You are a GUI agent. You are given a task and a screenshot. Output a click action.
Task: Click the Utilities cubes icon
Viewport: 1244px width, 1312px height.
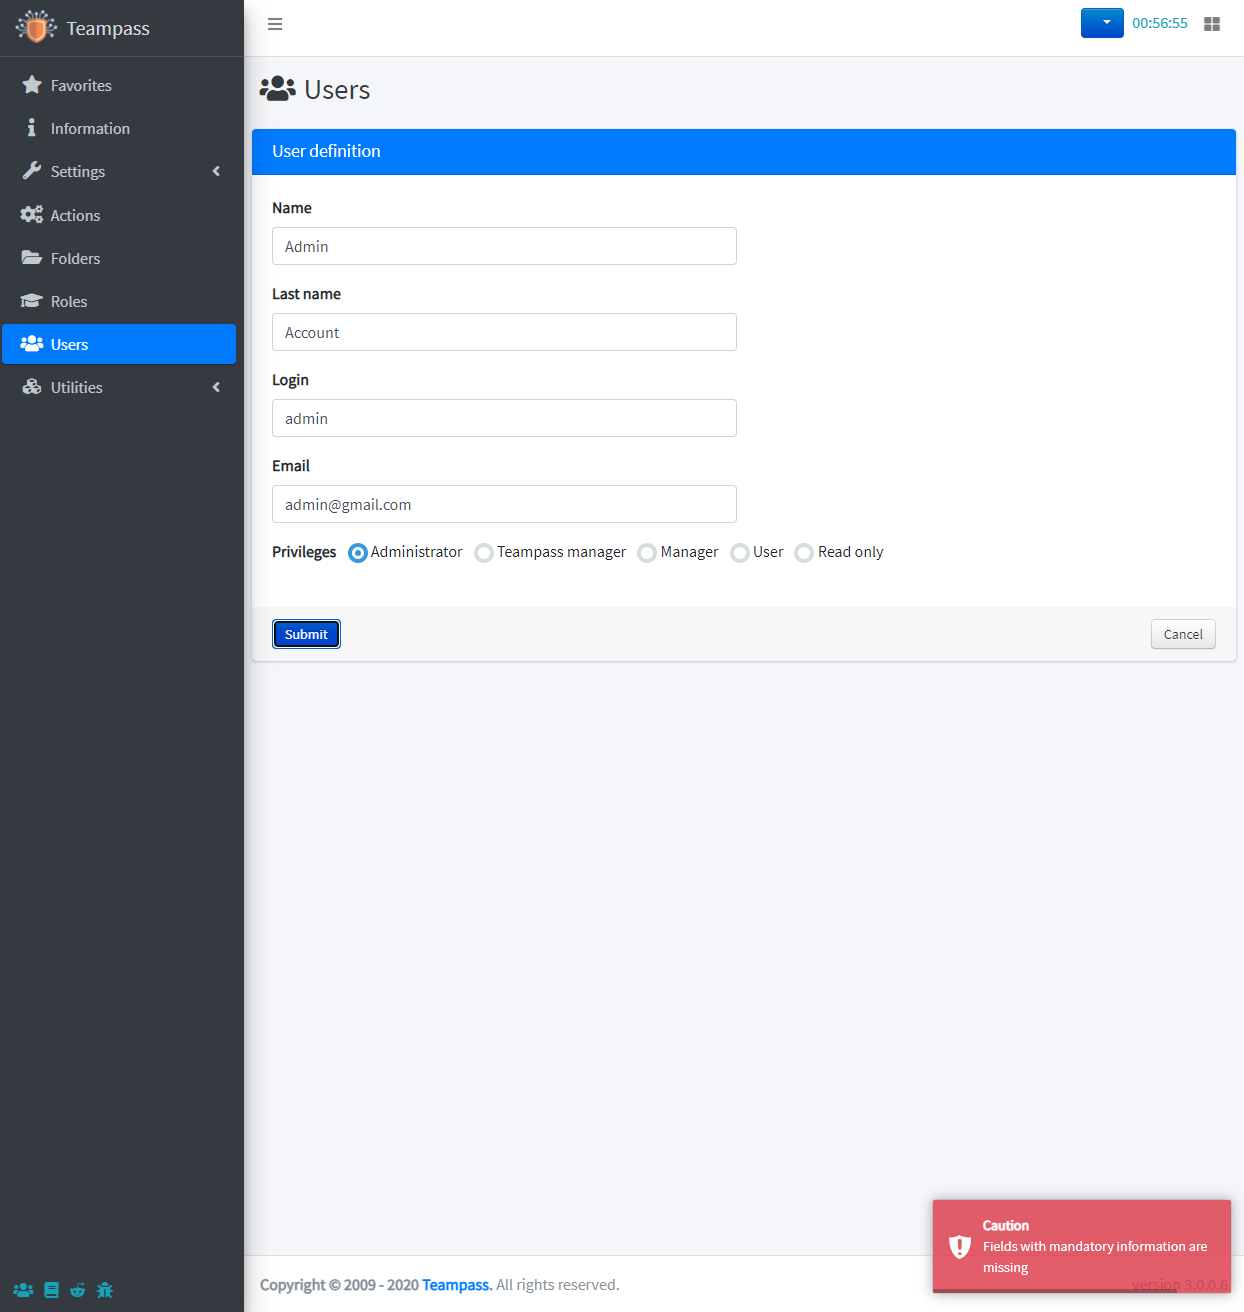pos(32,387)
